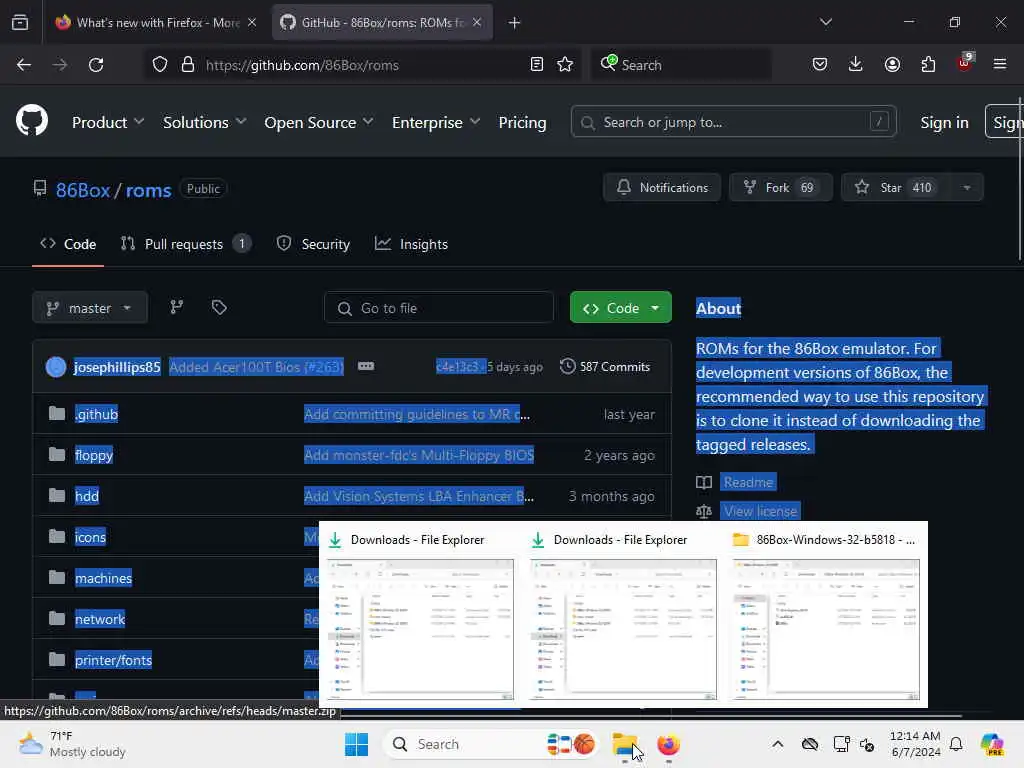Open a new tab with plus button
Viewport: 1024px width, 768px height.
(x=515, y=23)
